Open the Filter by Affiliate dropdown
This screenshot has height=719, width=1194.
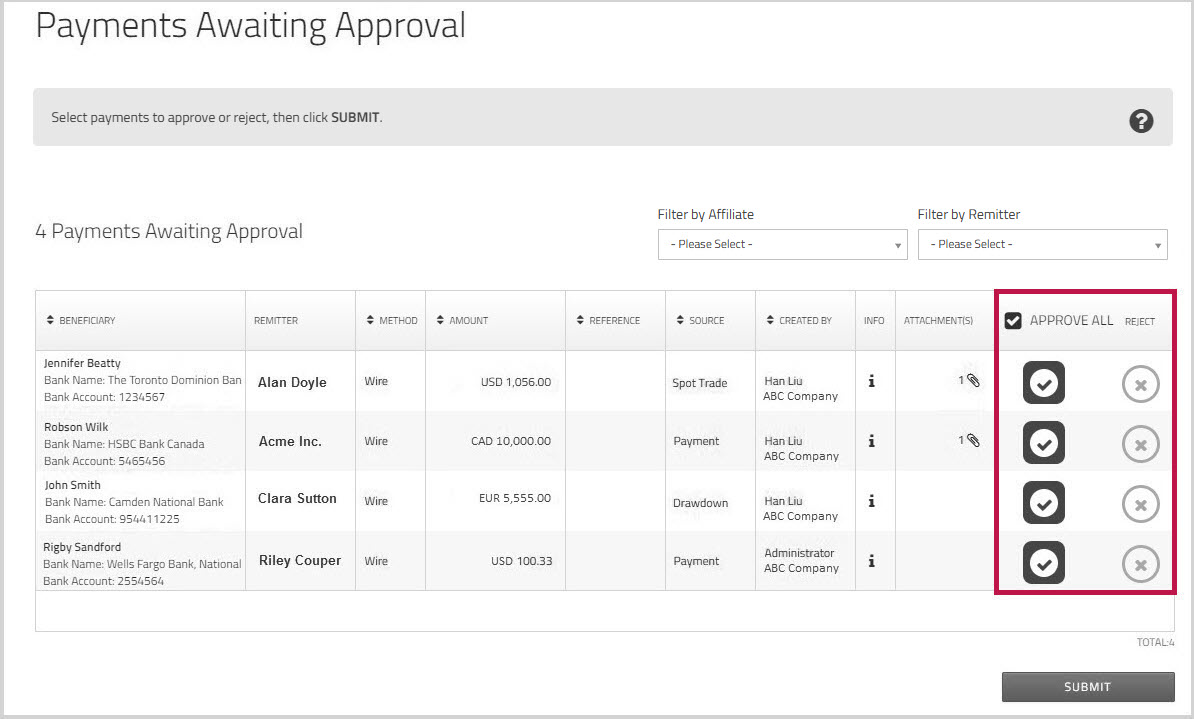pos(782,244)
